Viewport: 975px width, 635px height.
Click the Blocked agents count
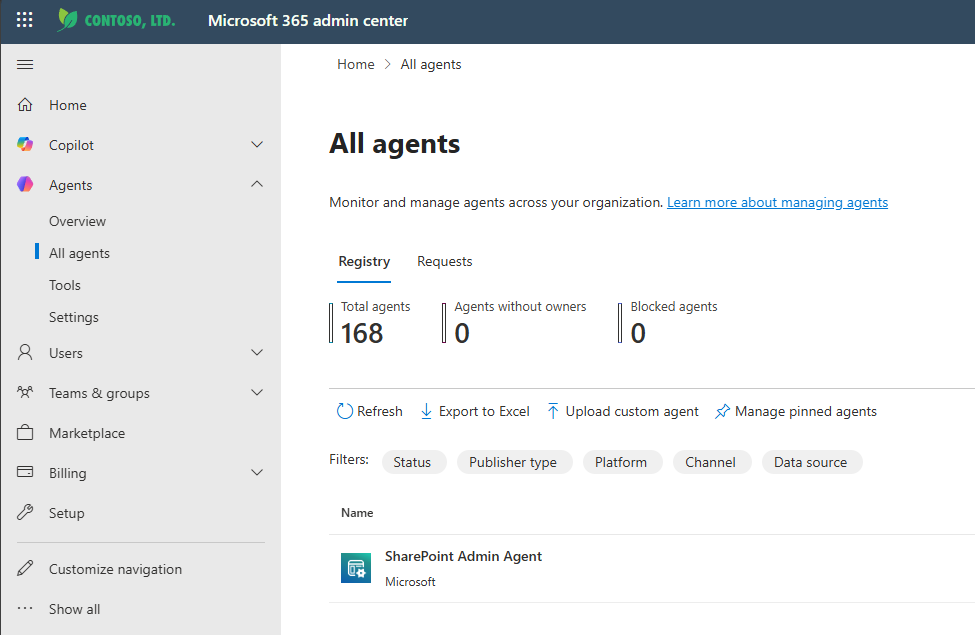638,333
